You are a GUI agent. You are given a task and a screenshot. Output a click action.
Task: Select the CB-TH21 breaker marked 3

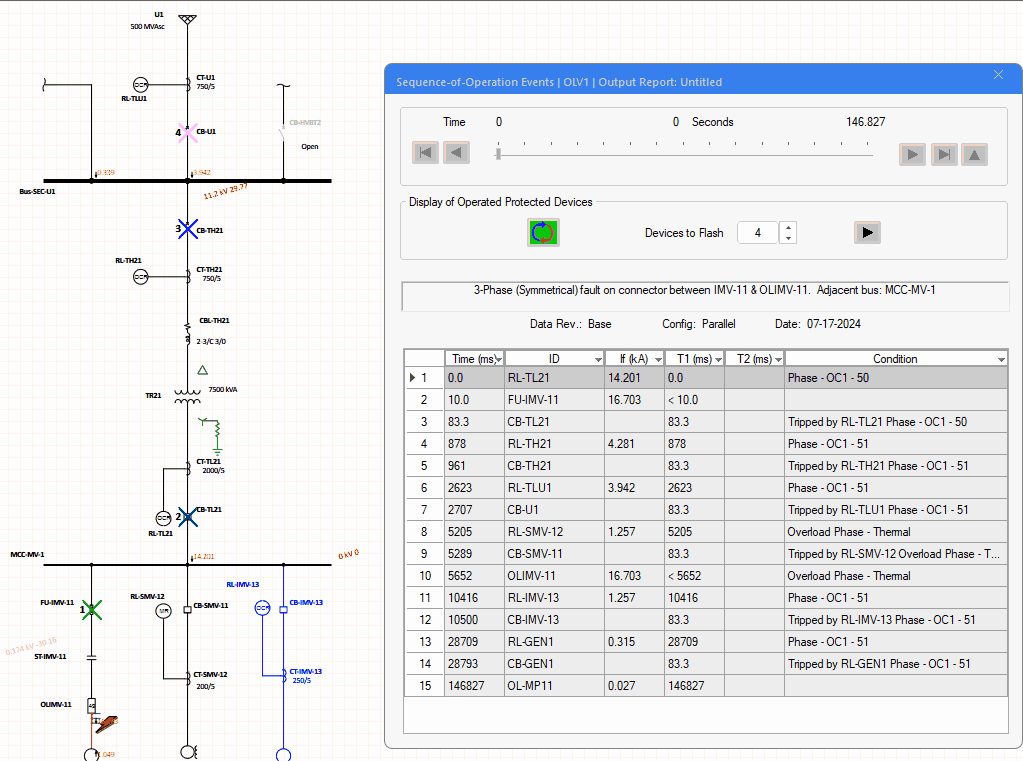(x=188, y=229)
